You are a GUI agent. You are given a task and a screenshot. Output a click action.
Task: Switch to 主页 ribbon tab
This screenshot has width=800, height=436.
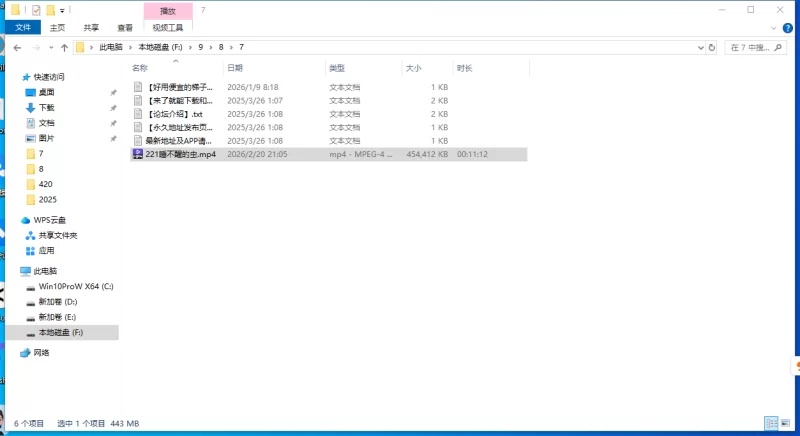(57, 28)
